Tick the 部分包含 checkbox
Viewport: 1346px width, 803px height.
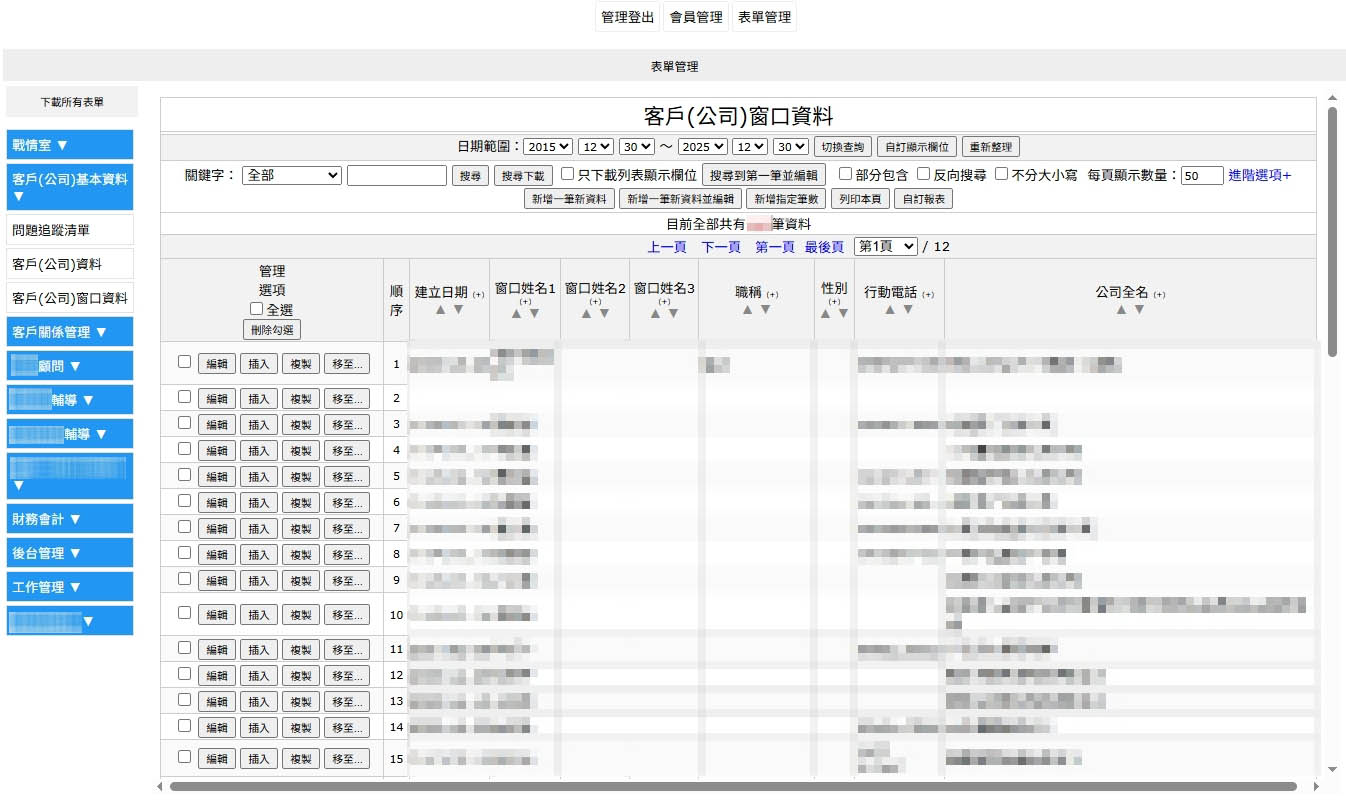click(845, 174)
